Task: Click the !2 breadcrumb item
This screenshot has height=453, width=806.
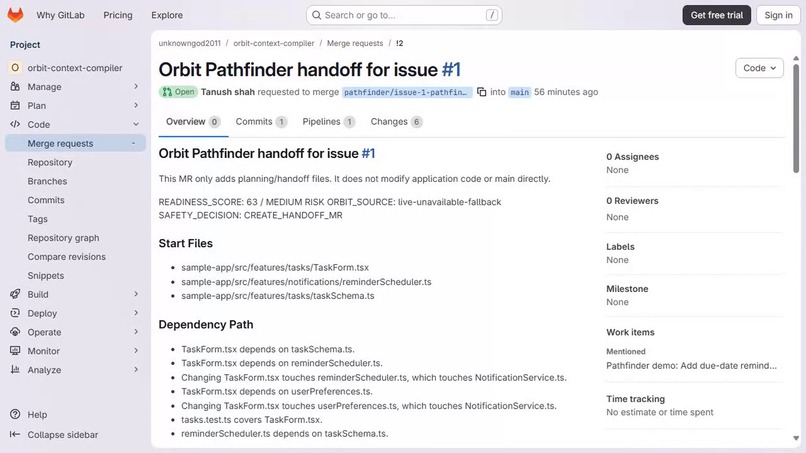Action: tap(399, 43)
